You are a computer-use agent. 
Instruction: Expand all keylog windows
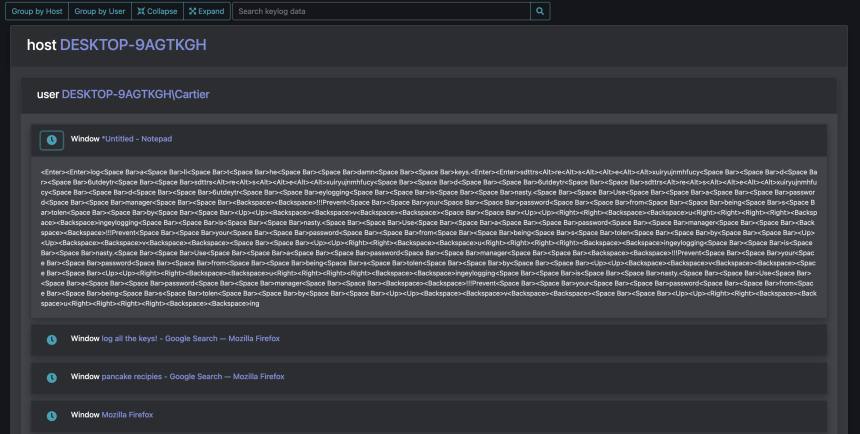207,11
